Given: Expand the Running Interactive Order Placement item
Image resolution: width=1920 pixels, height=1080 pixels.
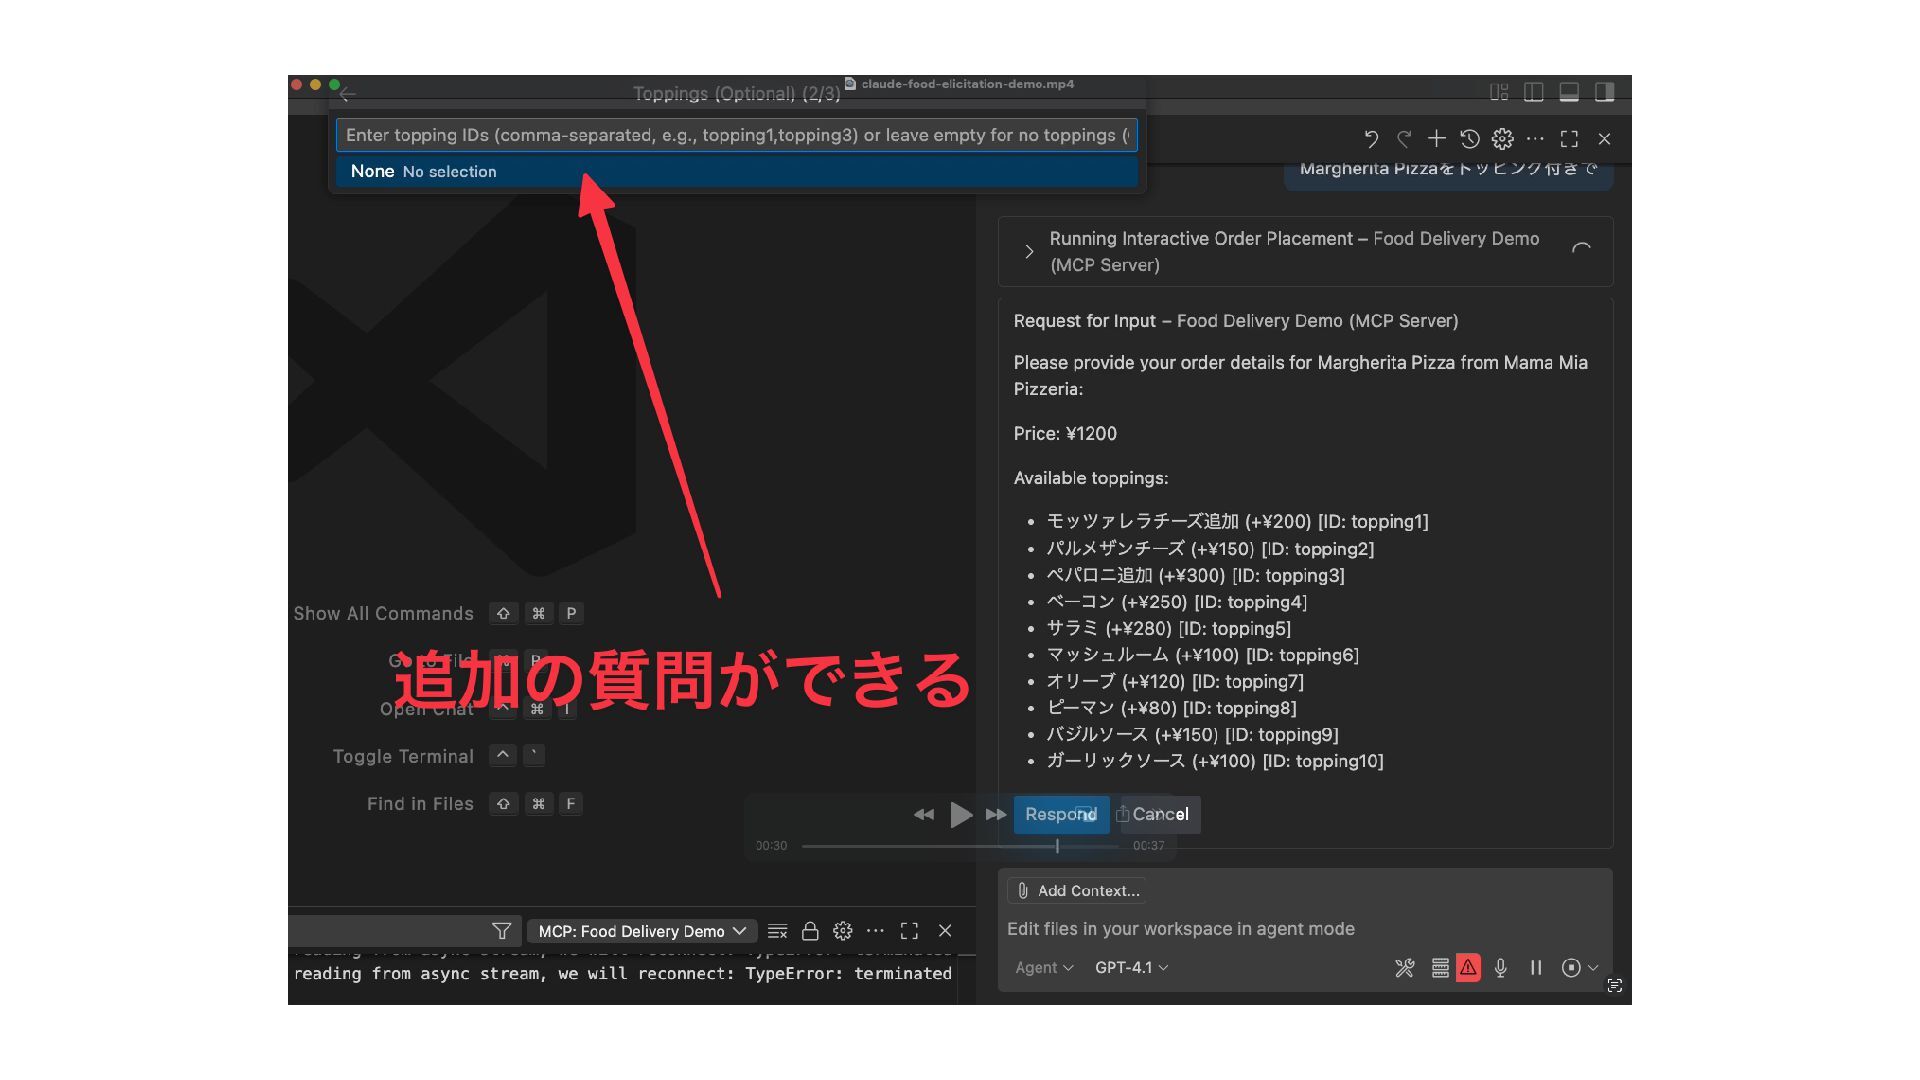Looking at the screenshot, I should pyautogui.click(x=1029, y=251).
